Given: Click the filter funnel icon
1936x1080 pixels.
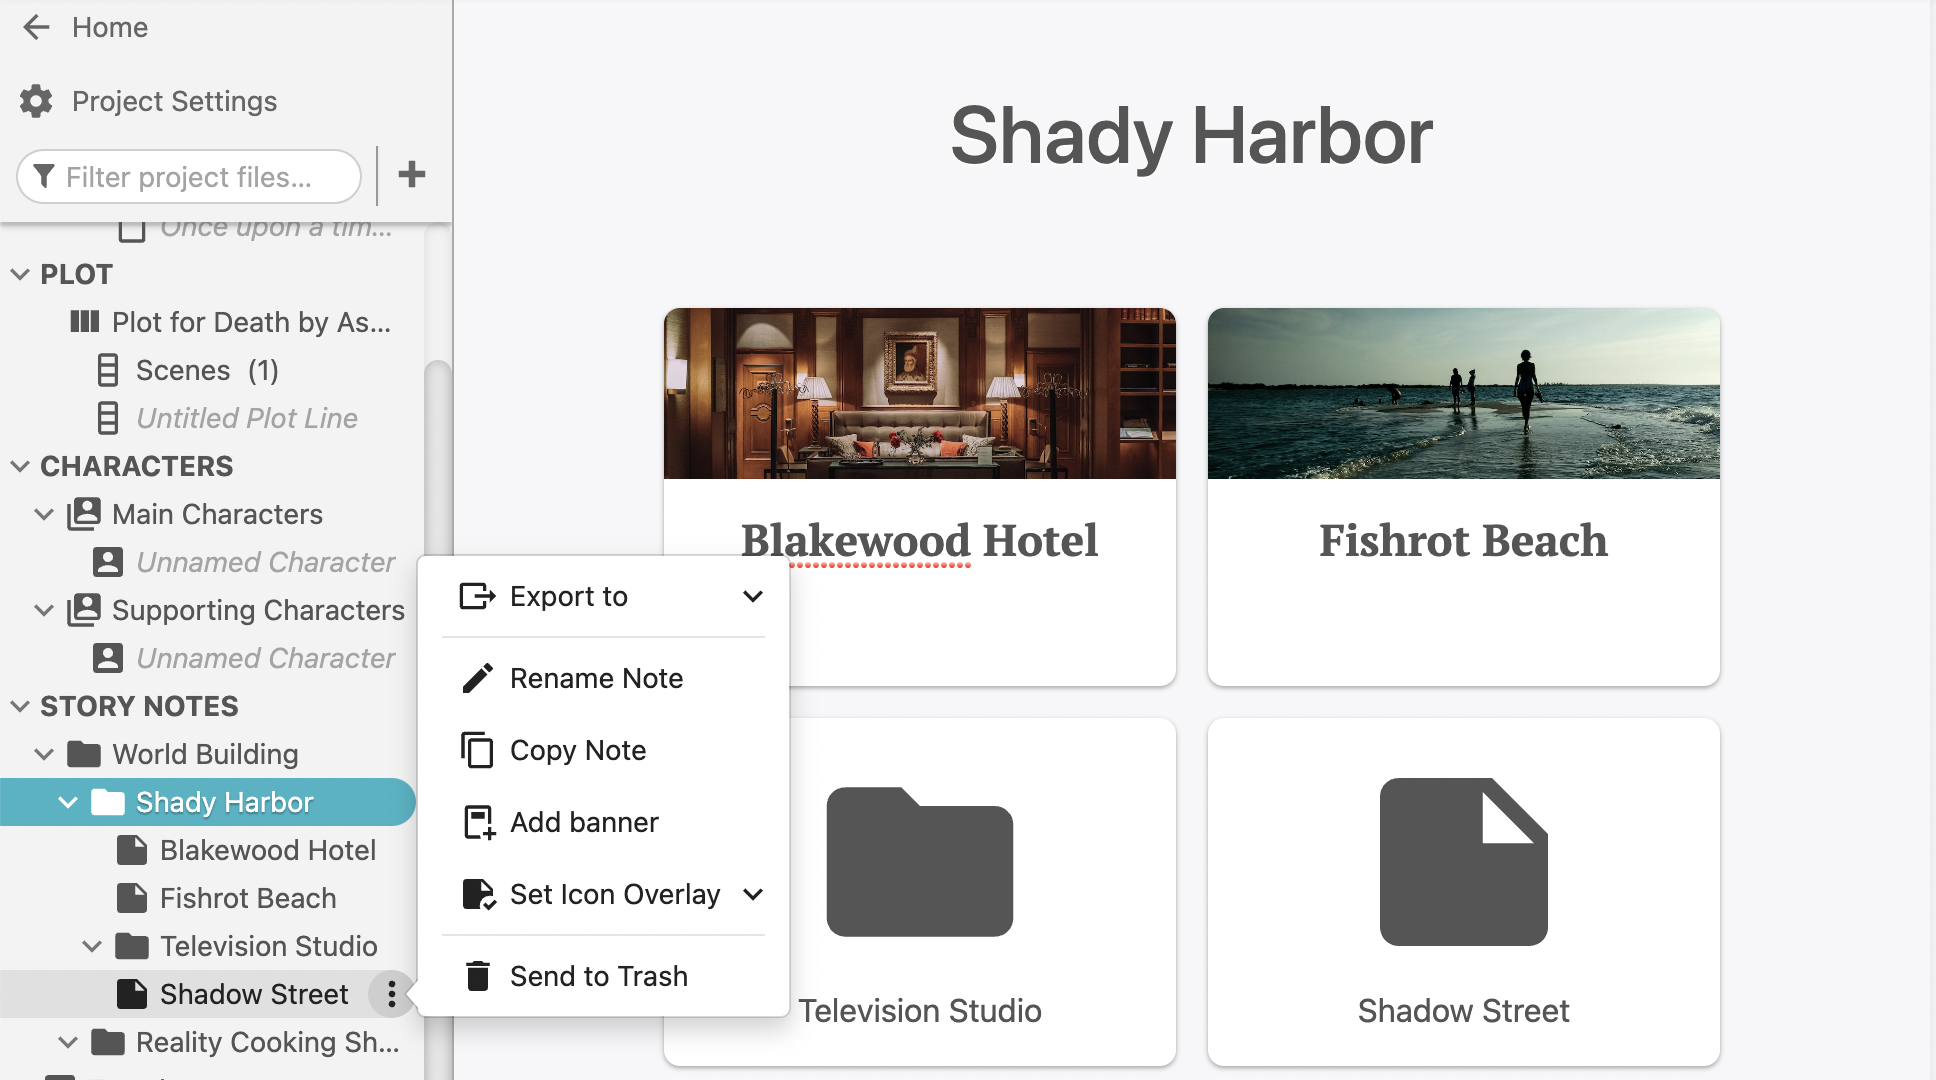Looking at the screenshot, I should tap(44, 177).
